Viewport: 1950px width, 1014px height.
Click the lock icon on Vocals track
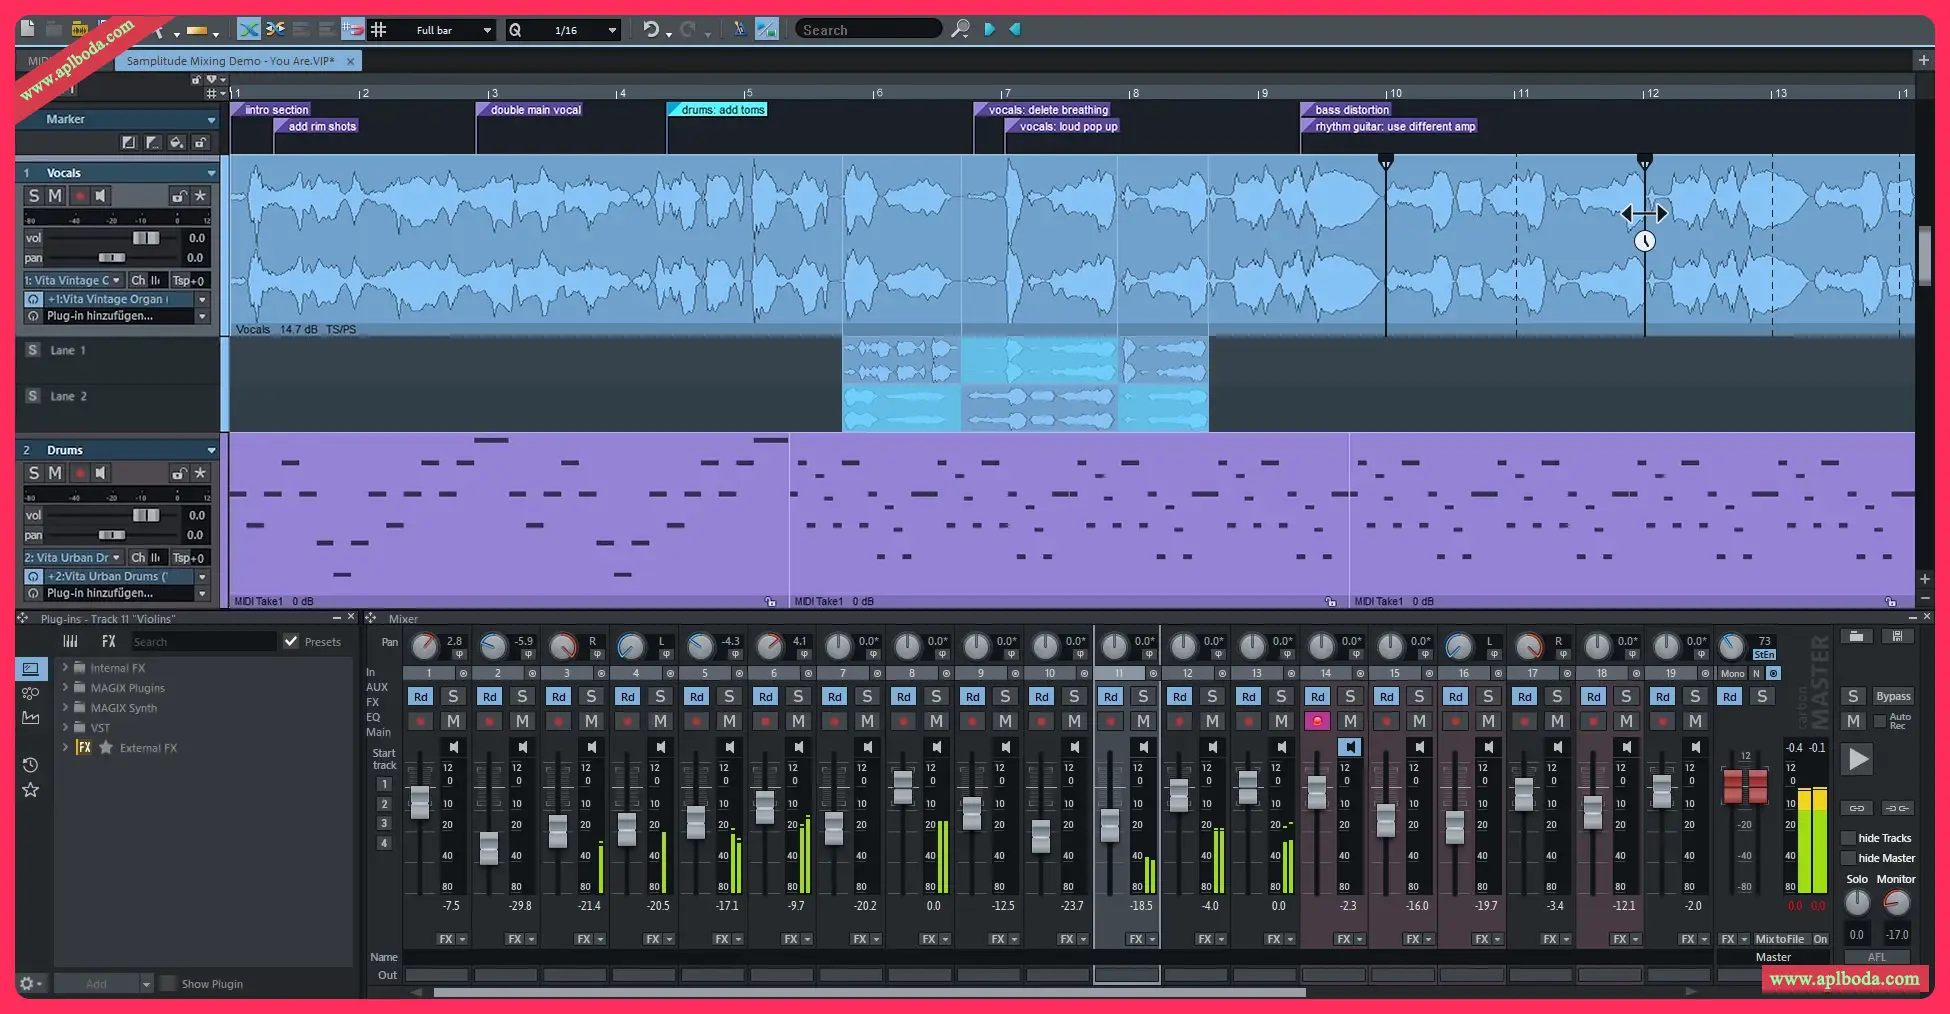(x=179, y=196)
